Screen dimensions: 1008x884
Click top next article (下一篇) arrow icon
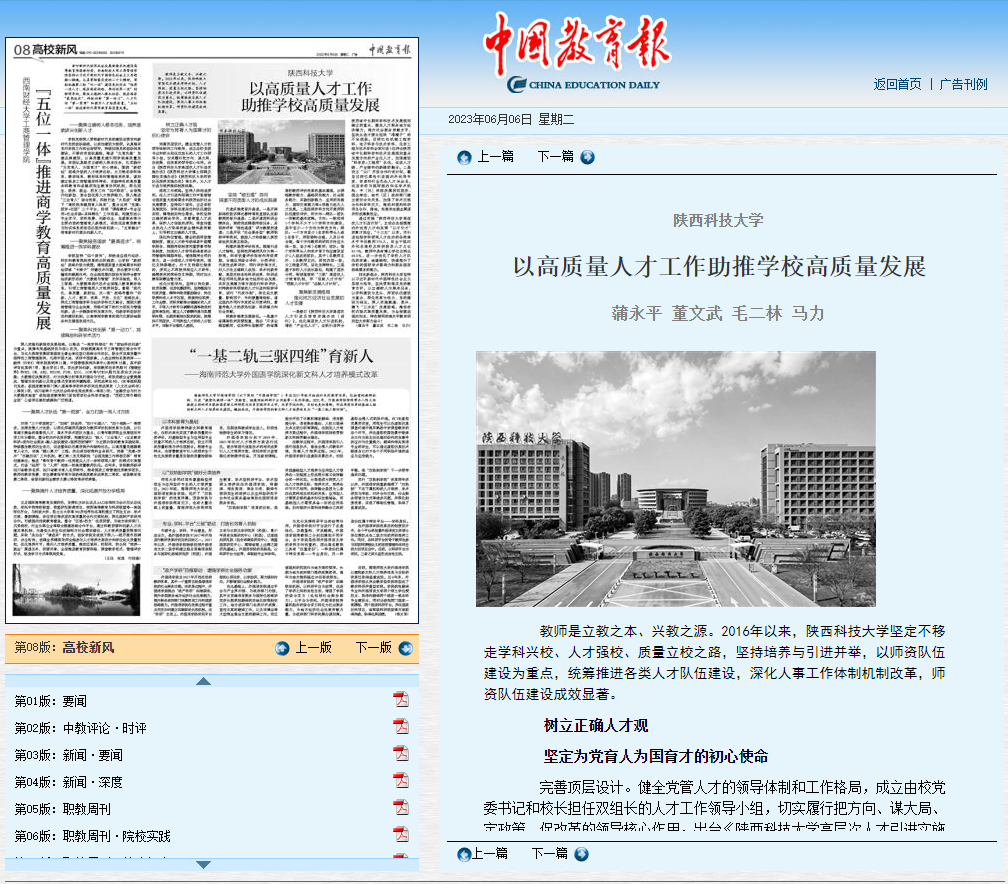coord(587,157)
